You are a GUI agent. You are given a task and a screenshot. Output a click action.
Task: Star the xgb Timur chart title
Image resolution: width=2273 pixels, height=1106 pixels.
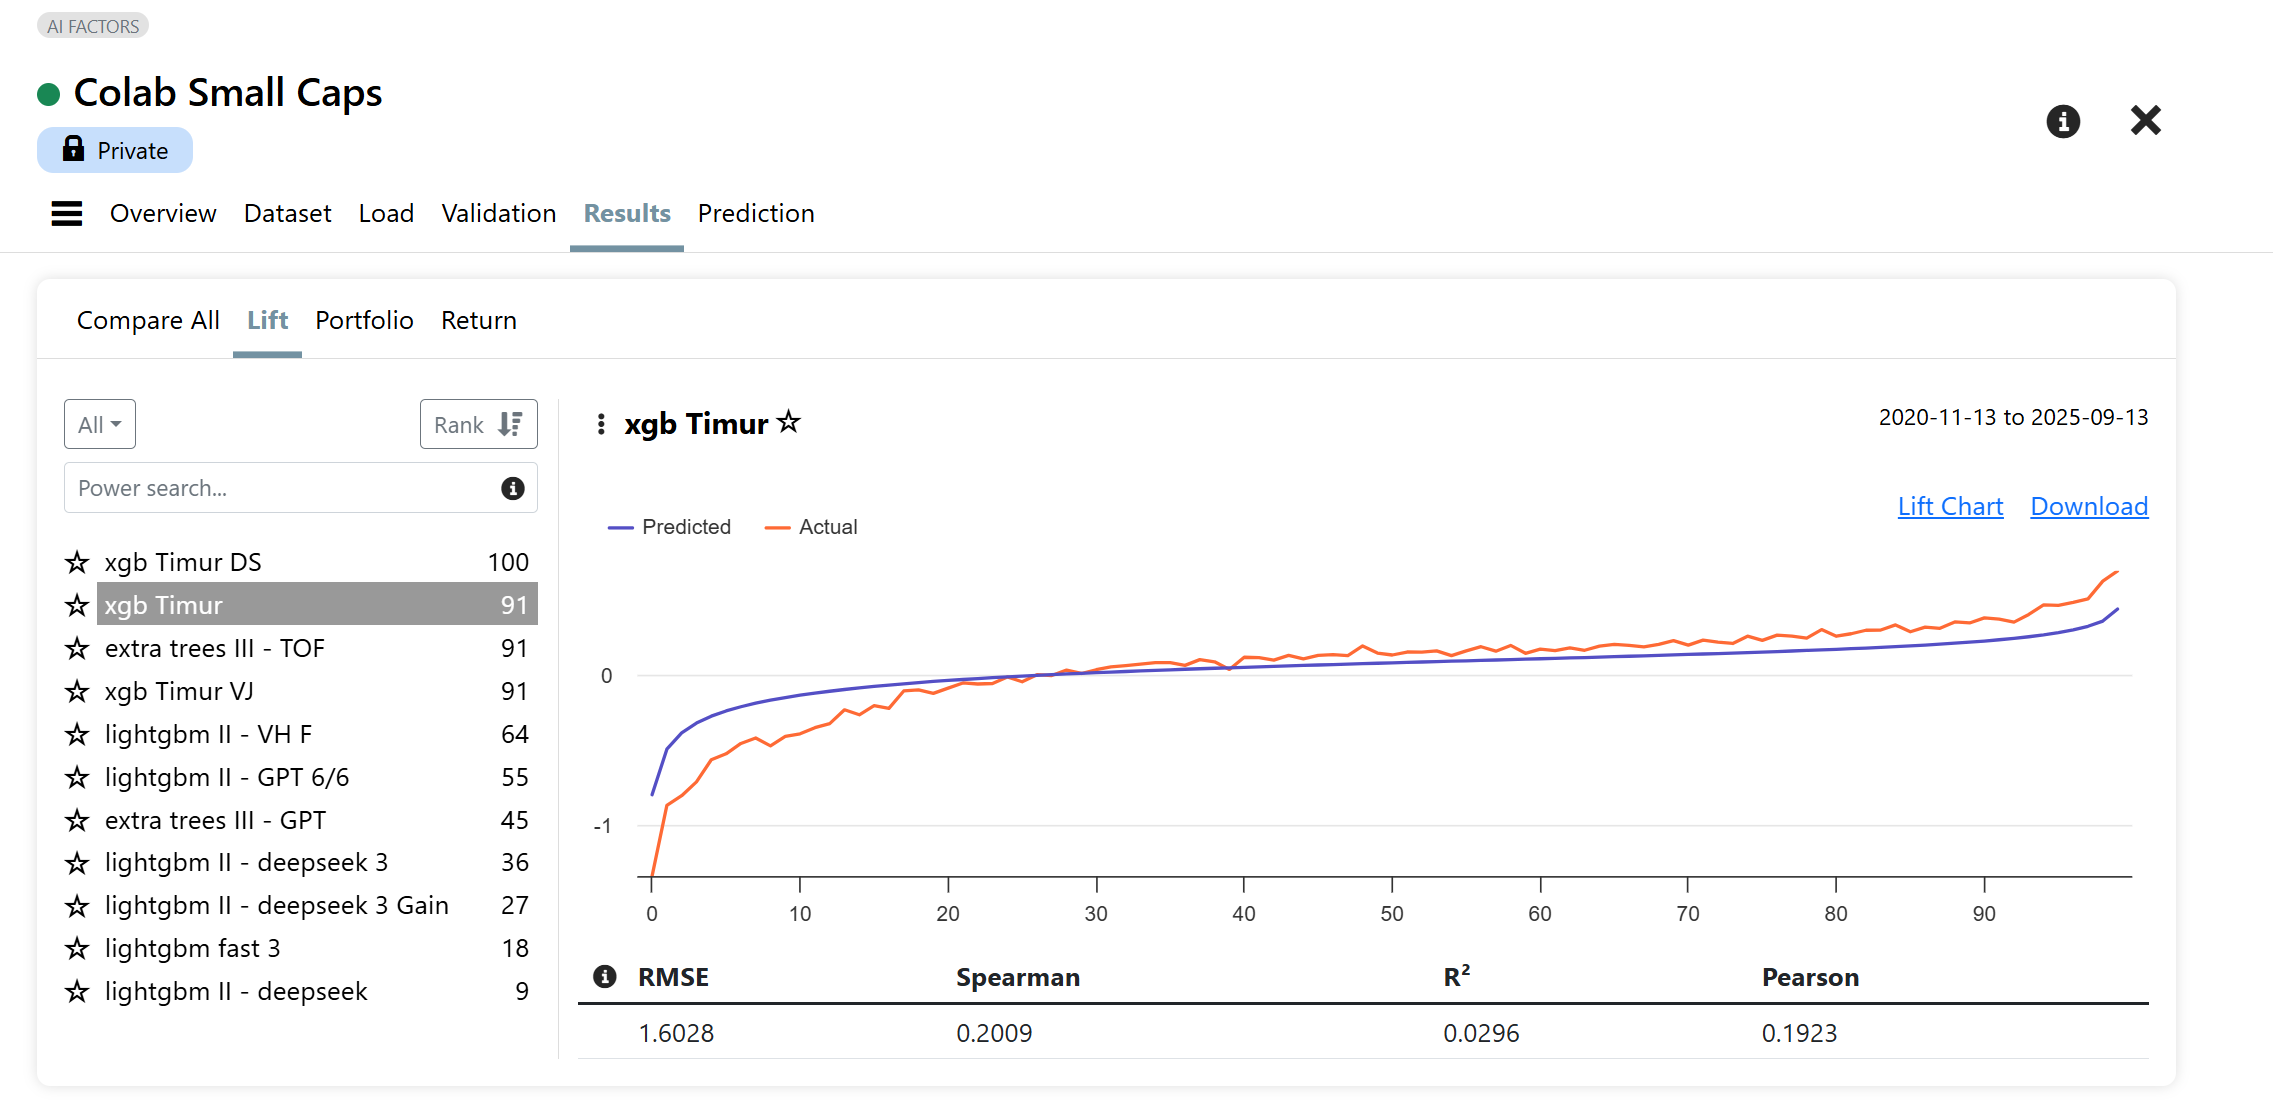tap(789, 423)
